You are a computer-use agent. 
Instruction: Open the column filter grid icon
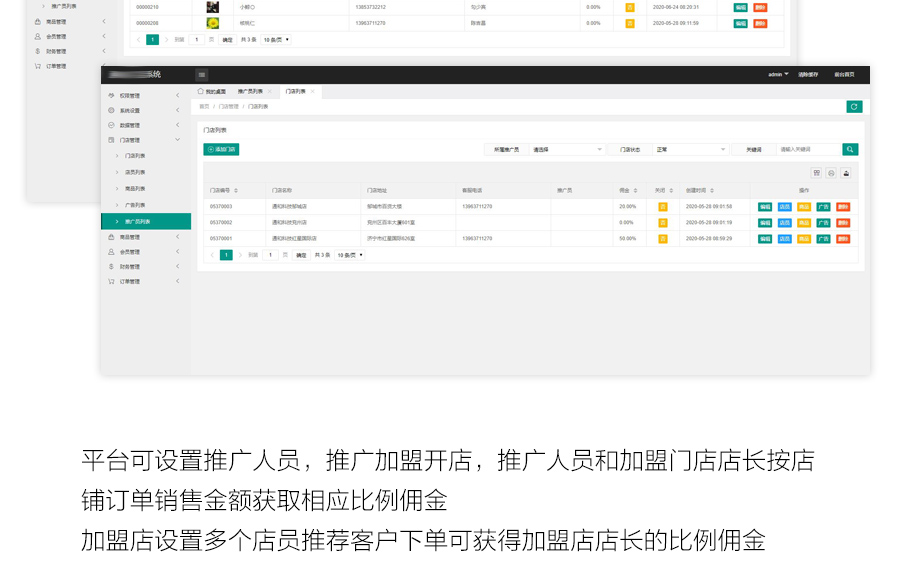coord(816,173)
